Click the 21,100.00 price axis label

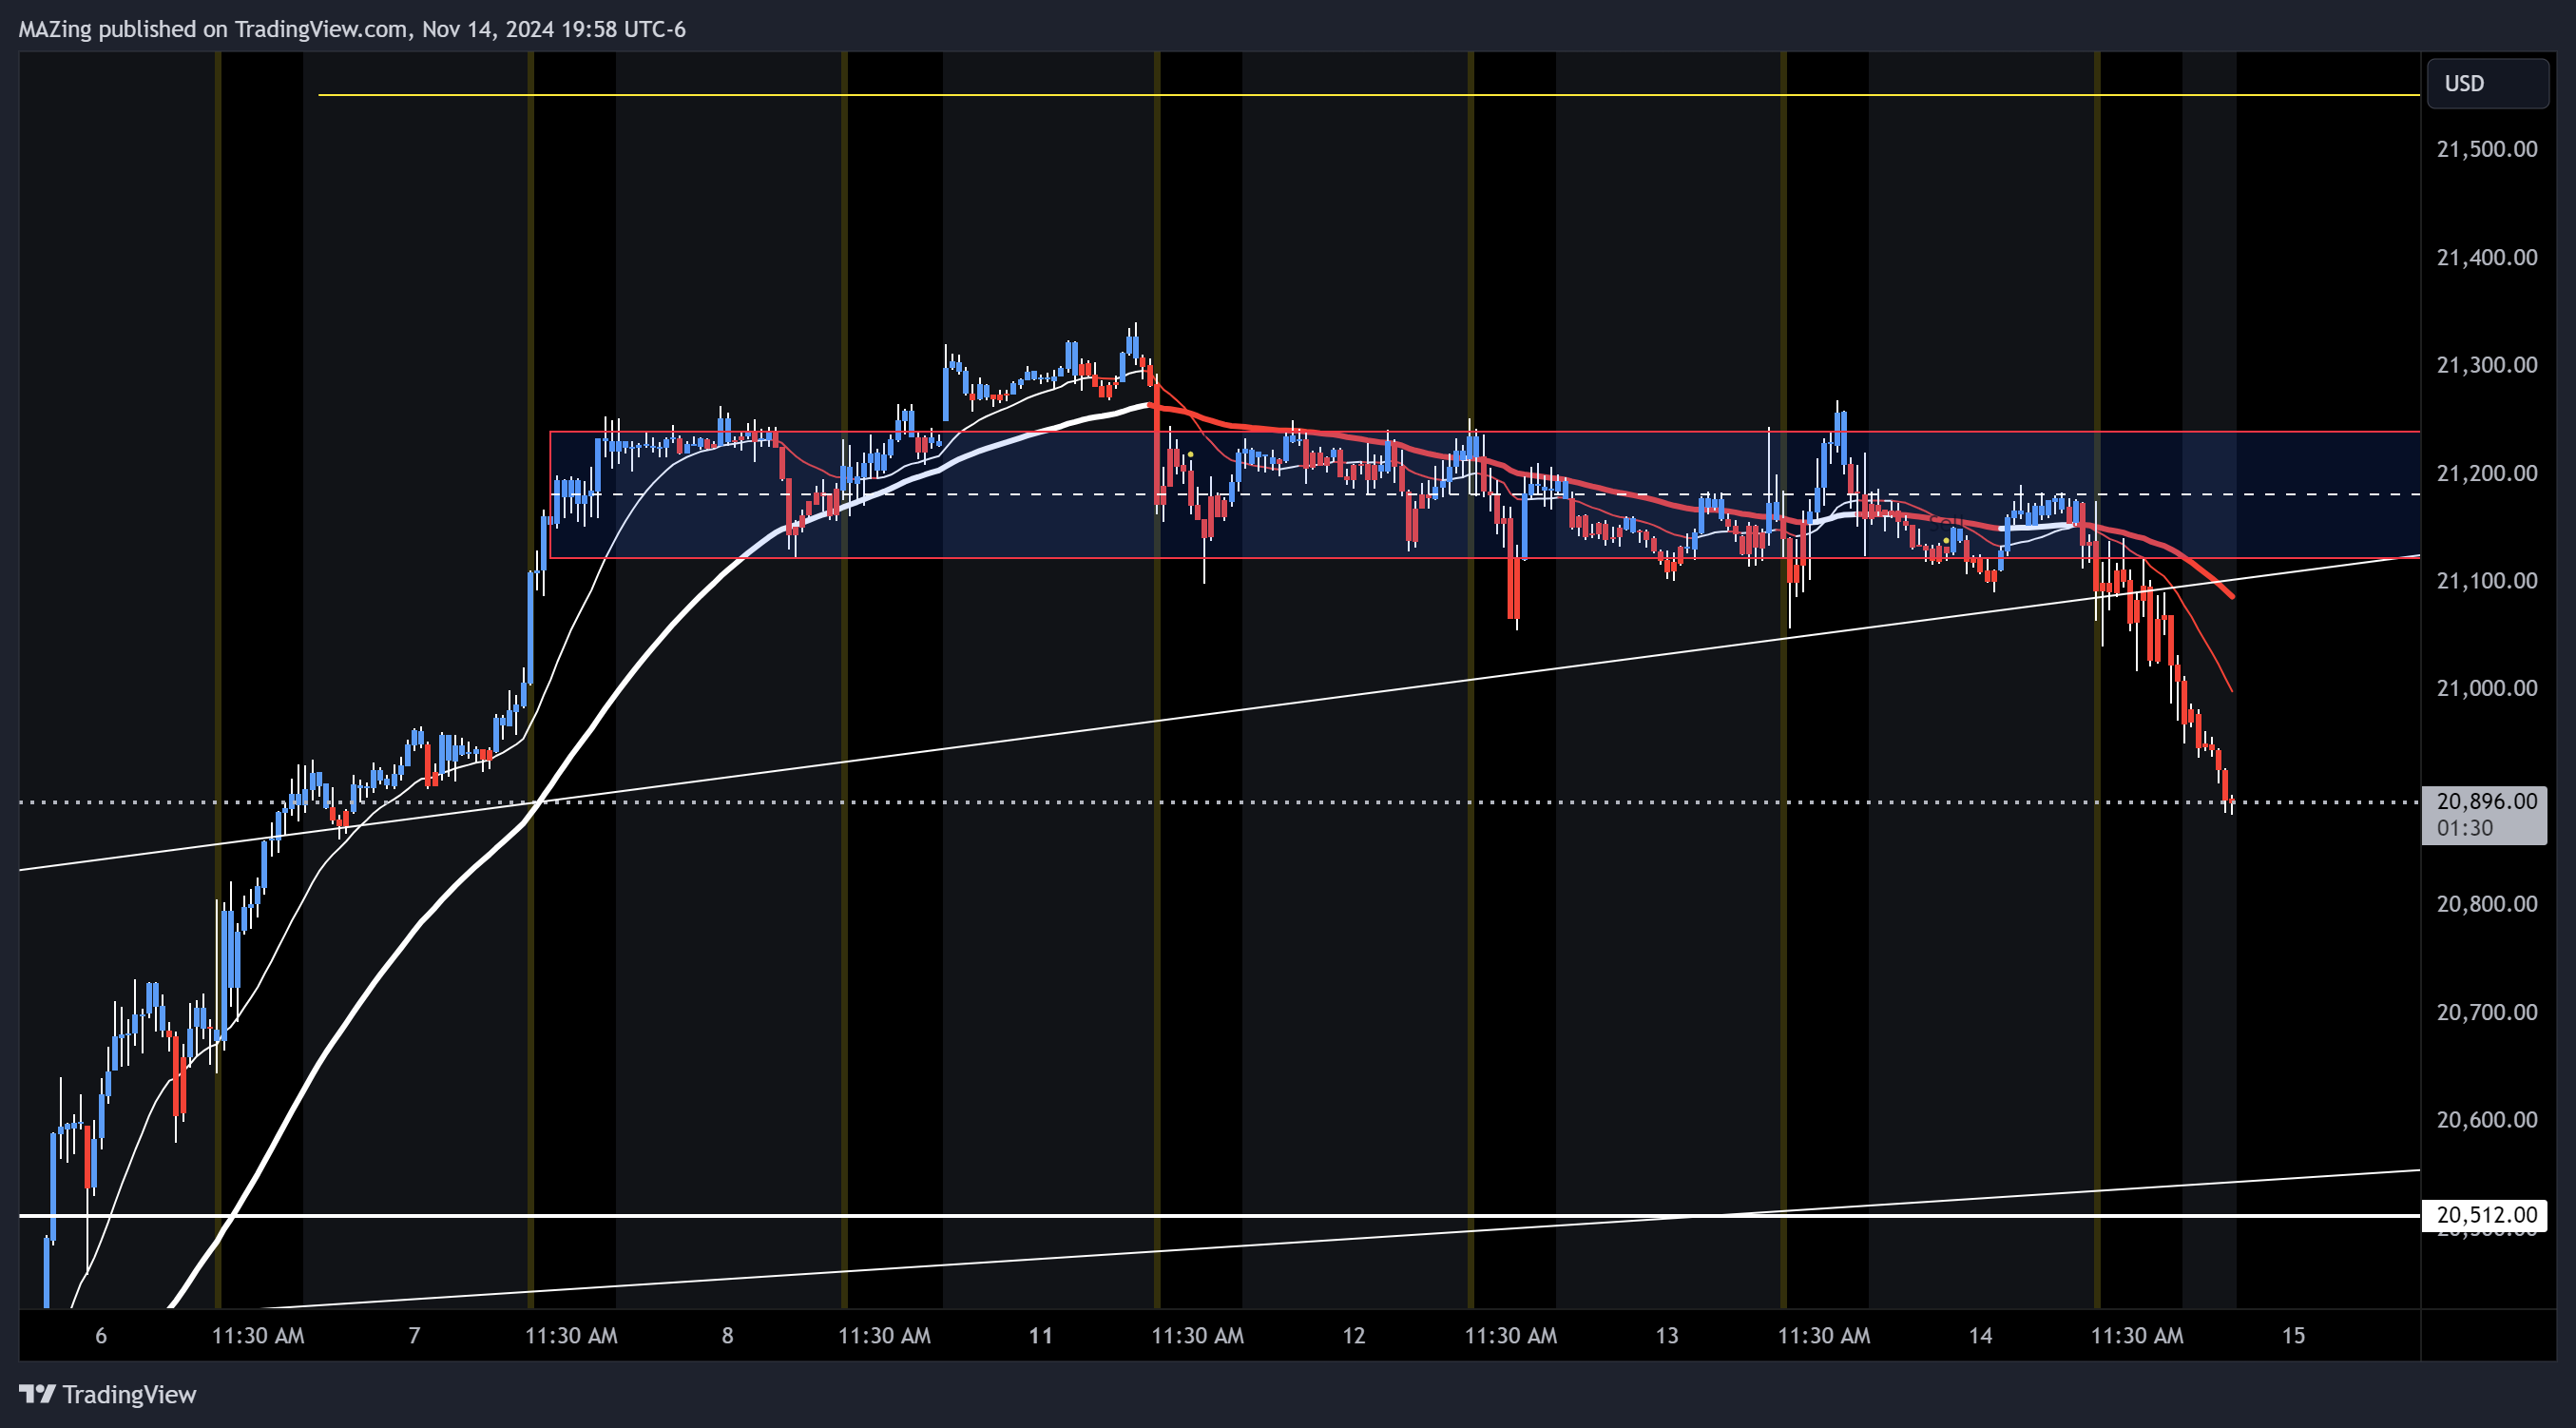pyautogui.click(x=2486, y=580)
